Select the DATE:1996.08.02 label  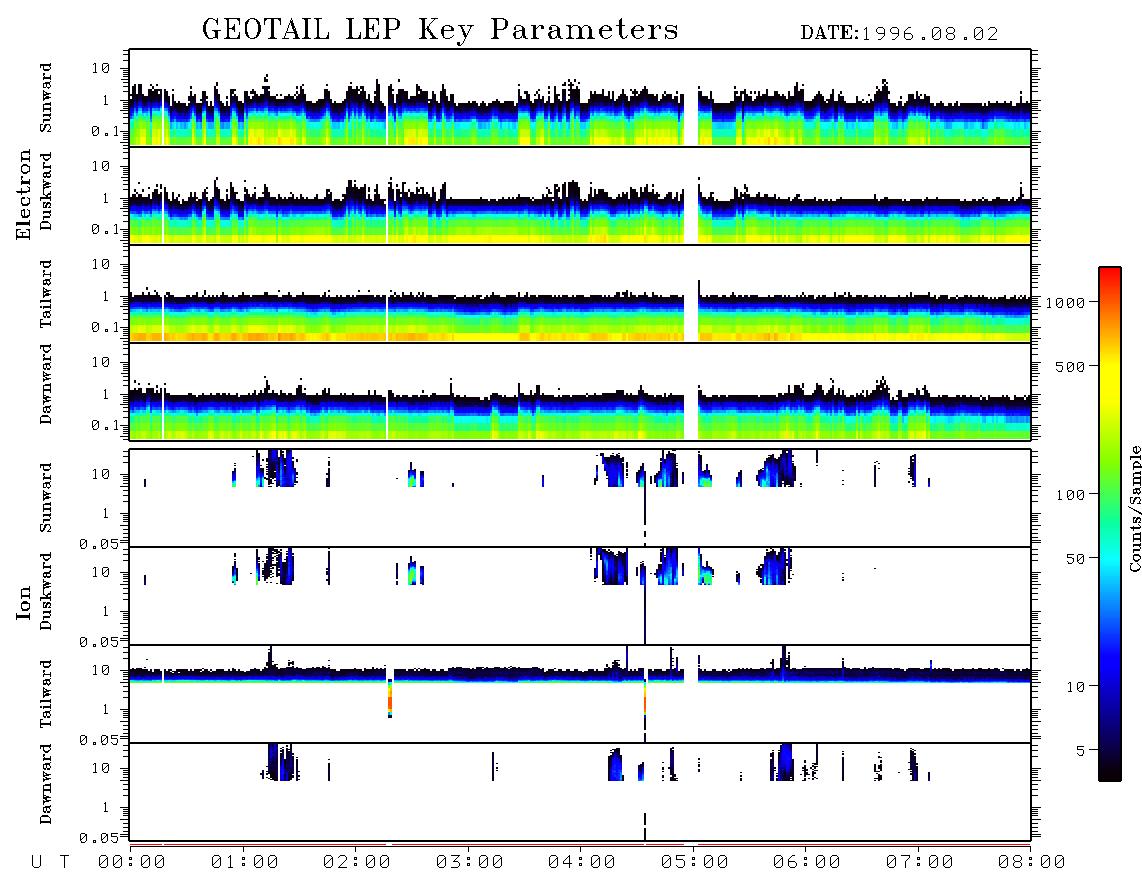click(x=899, y=33)
